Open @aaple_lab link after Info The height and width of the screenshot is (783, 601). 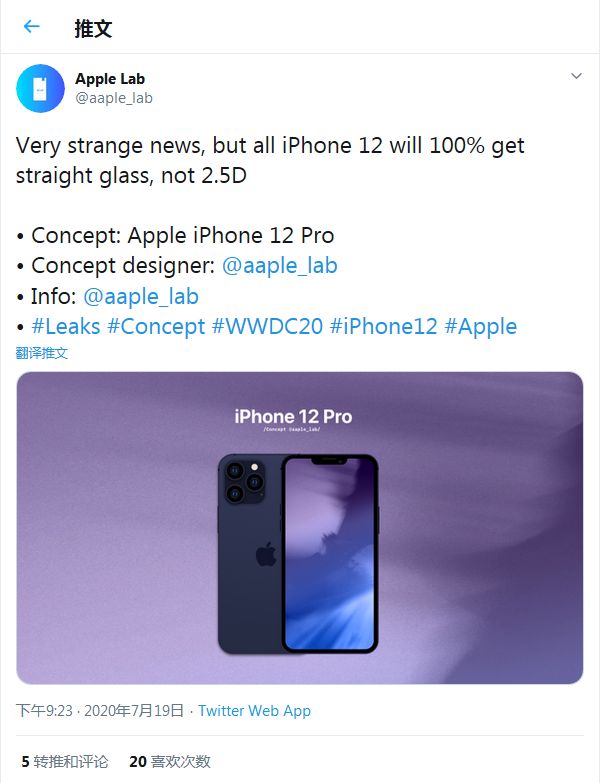click(x=140, y=296)
